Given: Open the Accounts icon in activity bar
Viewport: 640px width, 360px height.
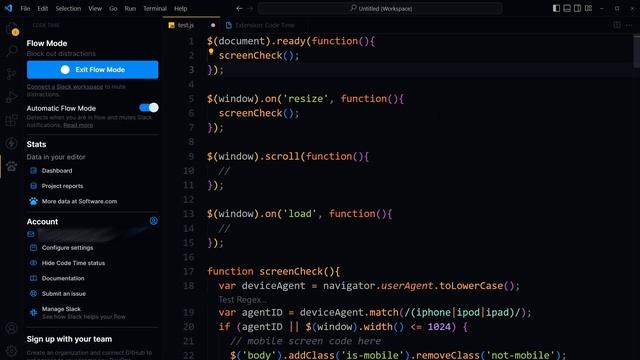Looking at the screenshot, I should [x=12, y=328].
